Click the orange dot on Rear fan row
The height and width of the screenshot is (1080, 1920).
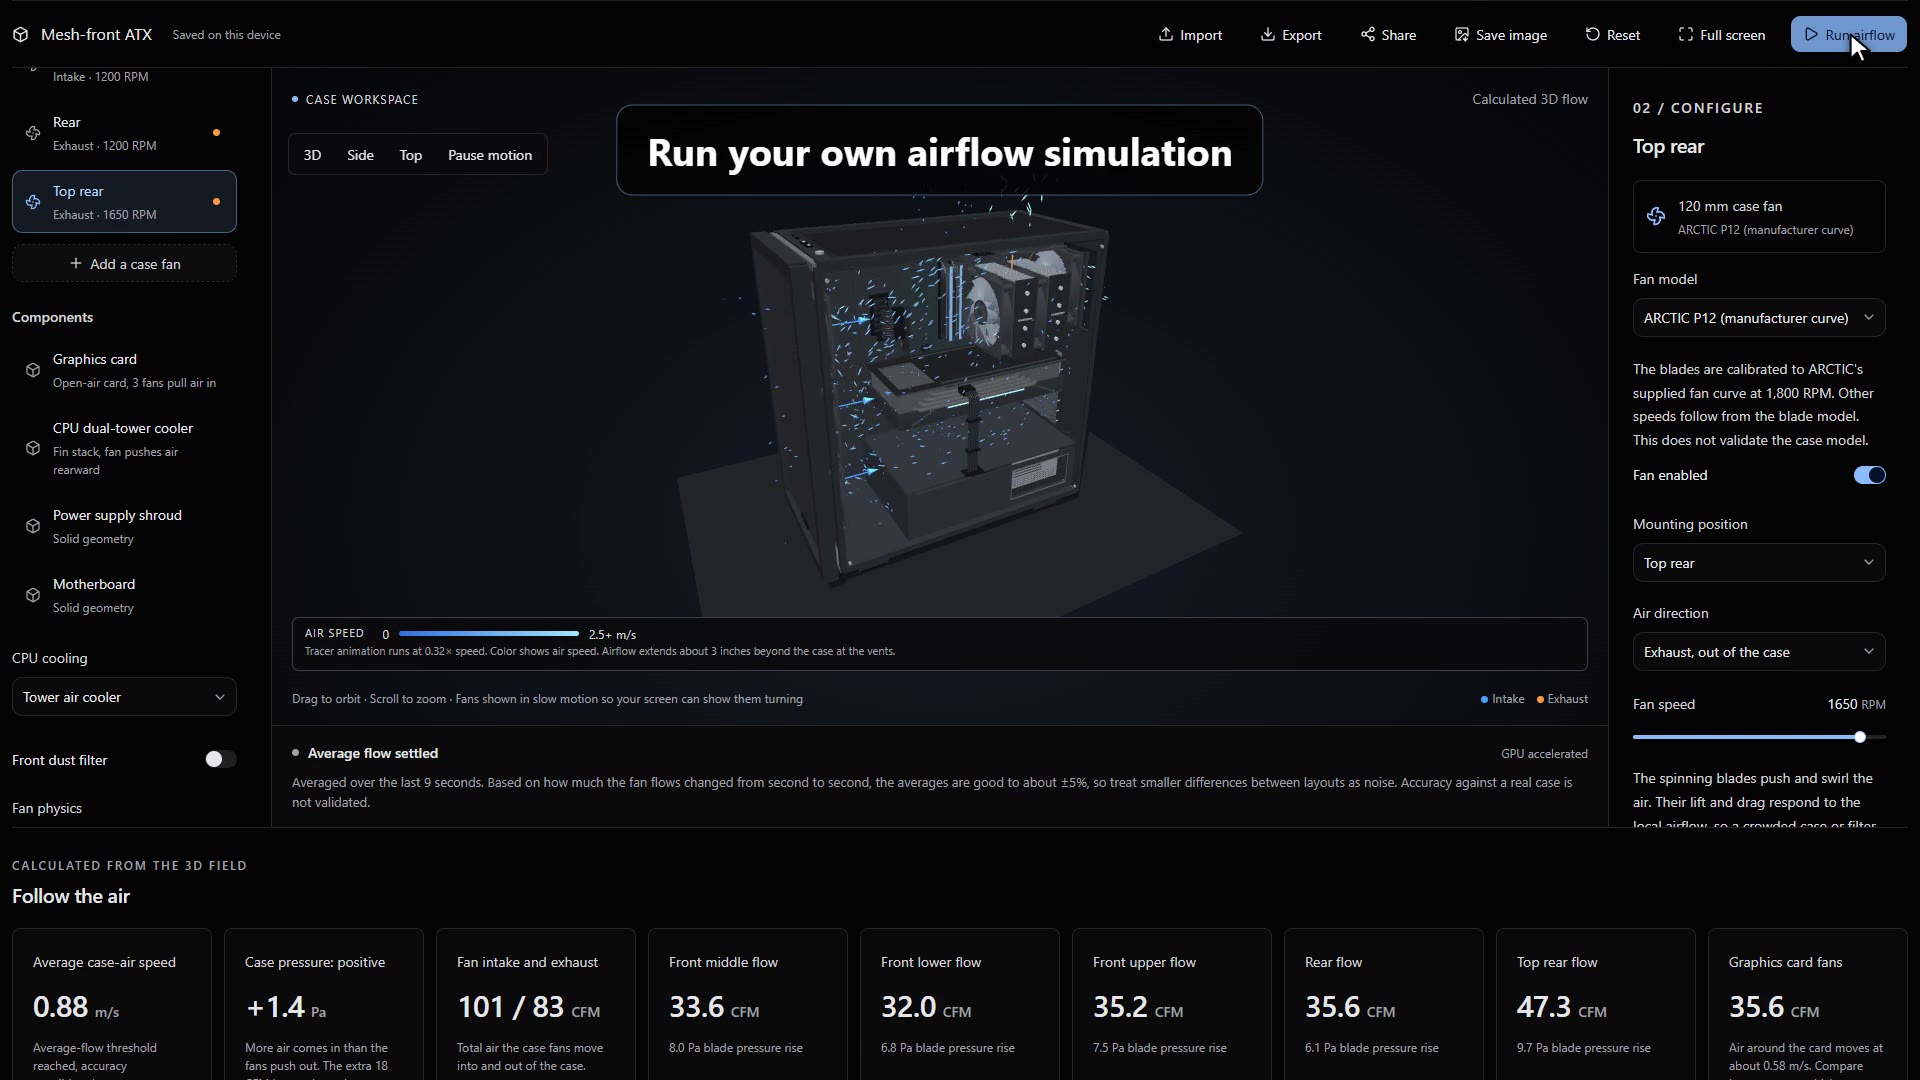[216, 133]
